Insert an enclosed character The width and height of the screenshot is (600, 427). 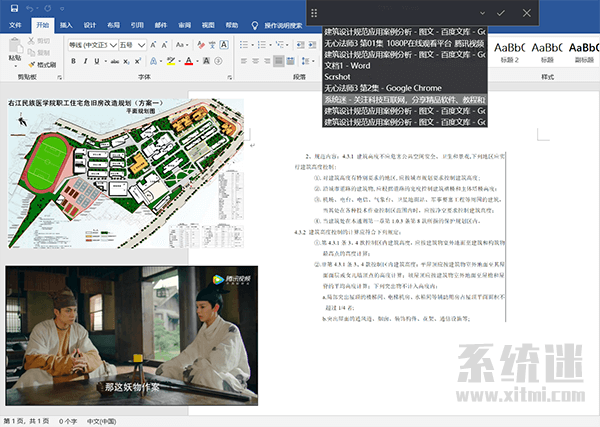point(218,61)
